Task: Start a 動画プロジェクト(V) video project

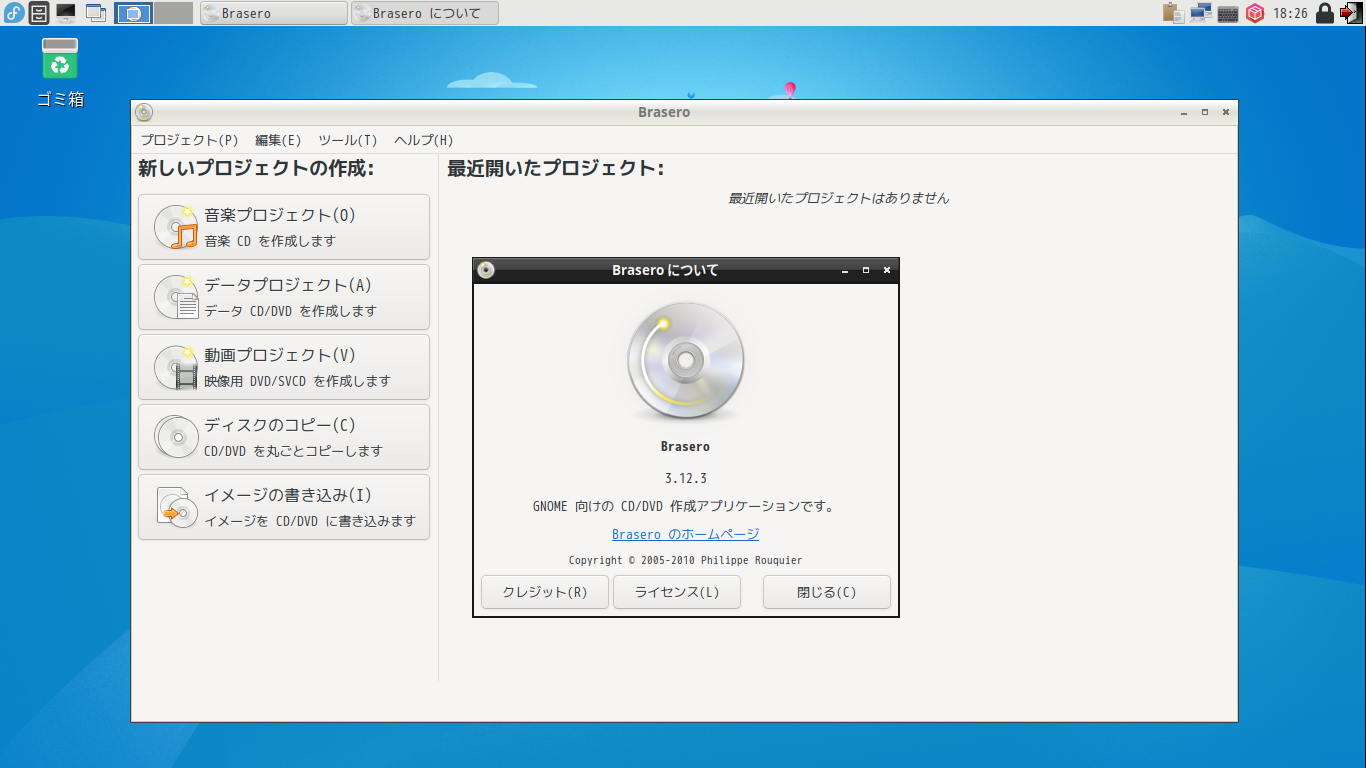Action: 284,367
